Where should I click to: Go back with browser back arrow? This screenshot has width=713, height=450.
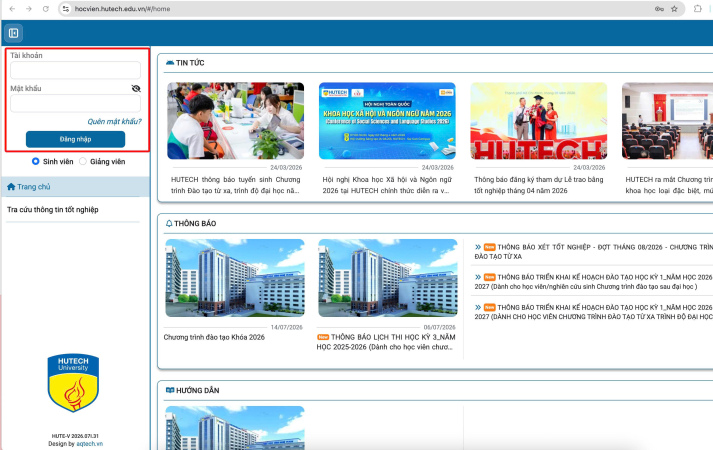pos(12,9)
